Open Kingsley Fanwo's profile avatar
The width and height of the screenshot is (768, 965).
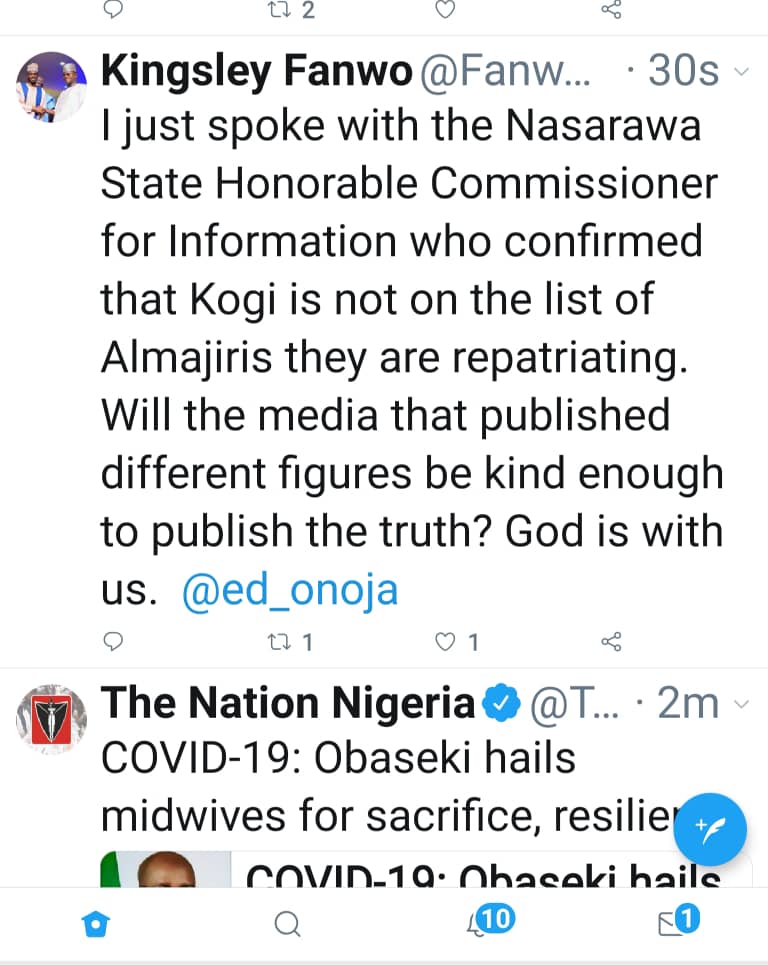[51, 87]
